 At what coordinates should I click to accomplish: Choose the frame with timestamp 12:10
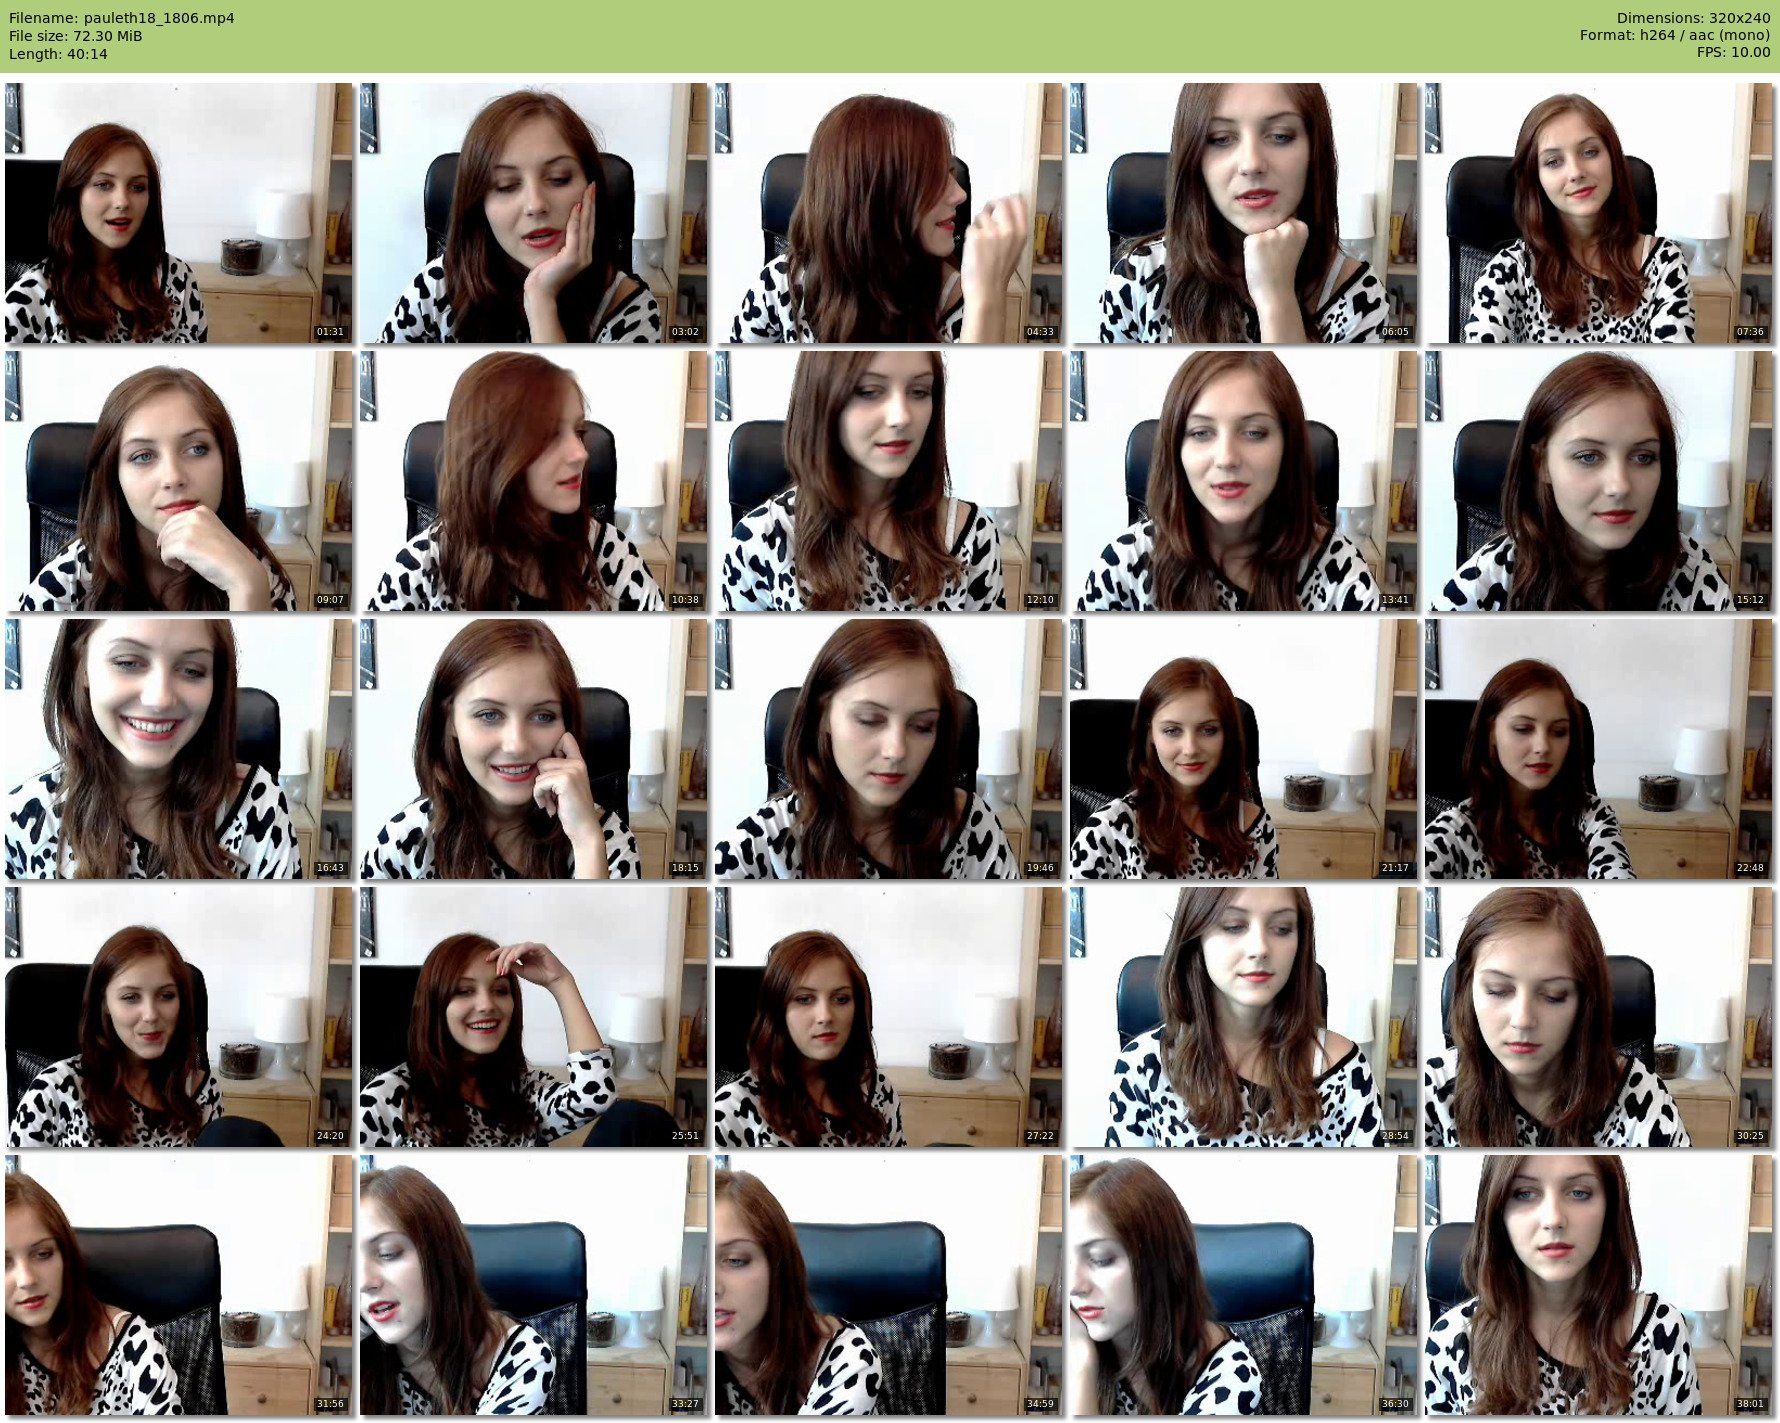click(889, 481)
